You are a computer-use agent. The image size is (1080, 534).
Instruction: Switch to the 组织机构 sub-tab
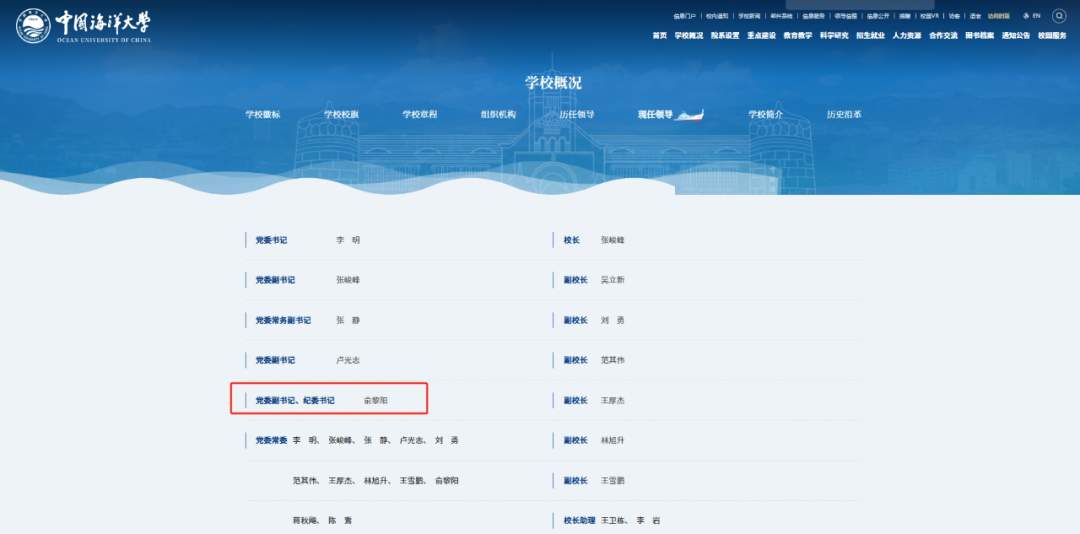498,114
